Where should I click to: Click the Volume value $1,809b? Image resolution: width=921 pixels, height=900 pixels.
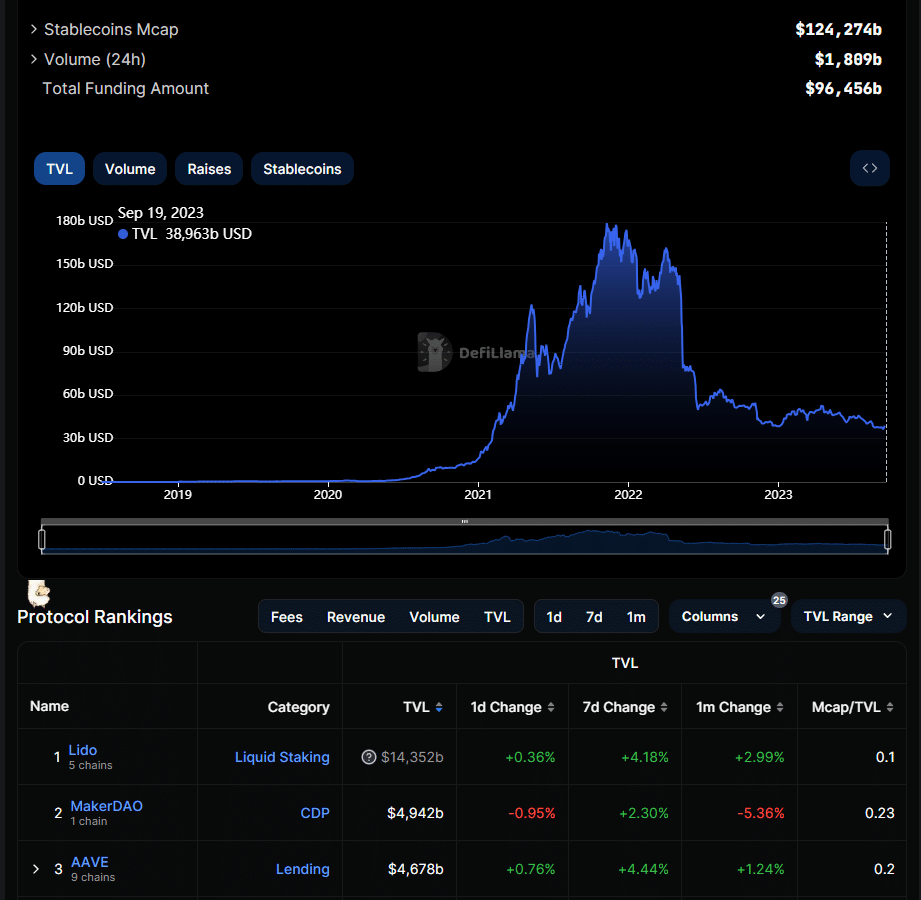[x=848, y=59]
